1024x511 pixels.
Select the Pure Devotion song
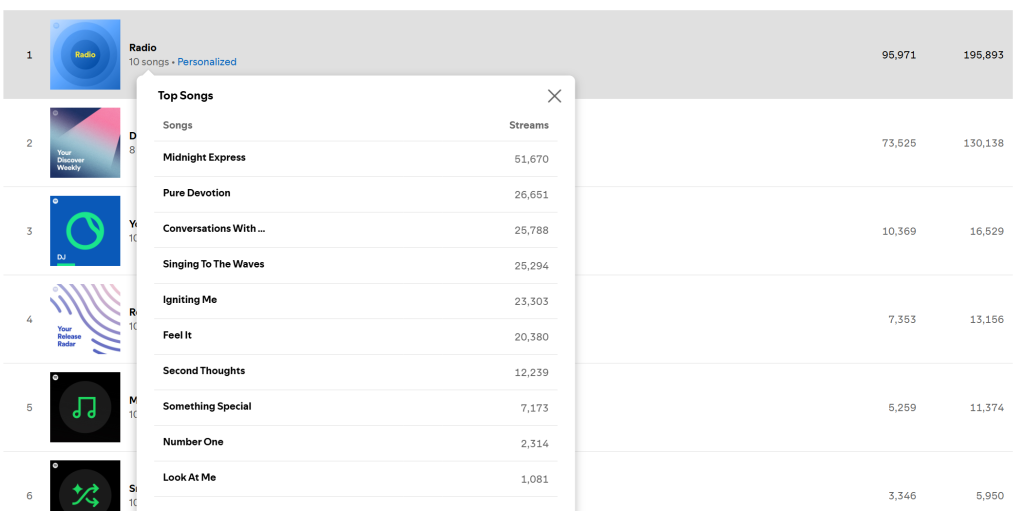click(197, 193)
